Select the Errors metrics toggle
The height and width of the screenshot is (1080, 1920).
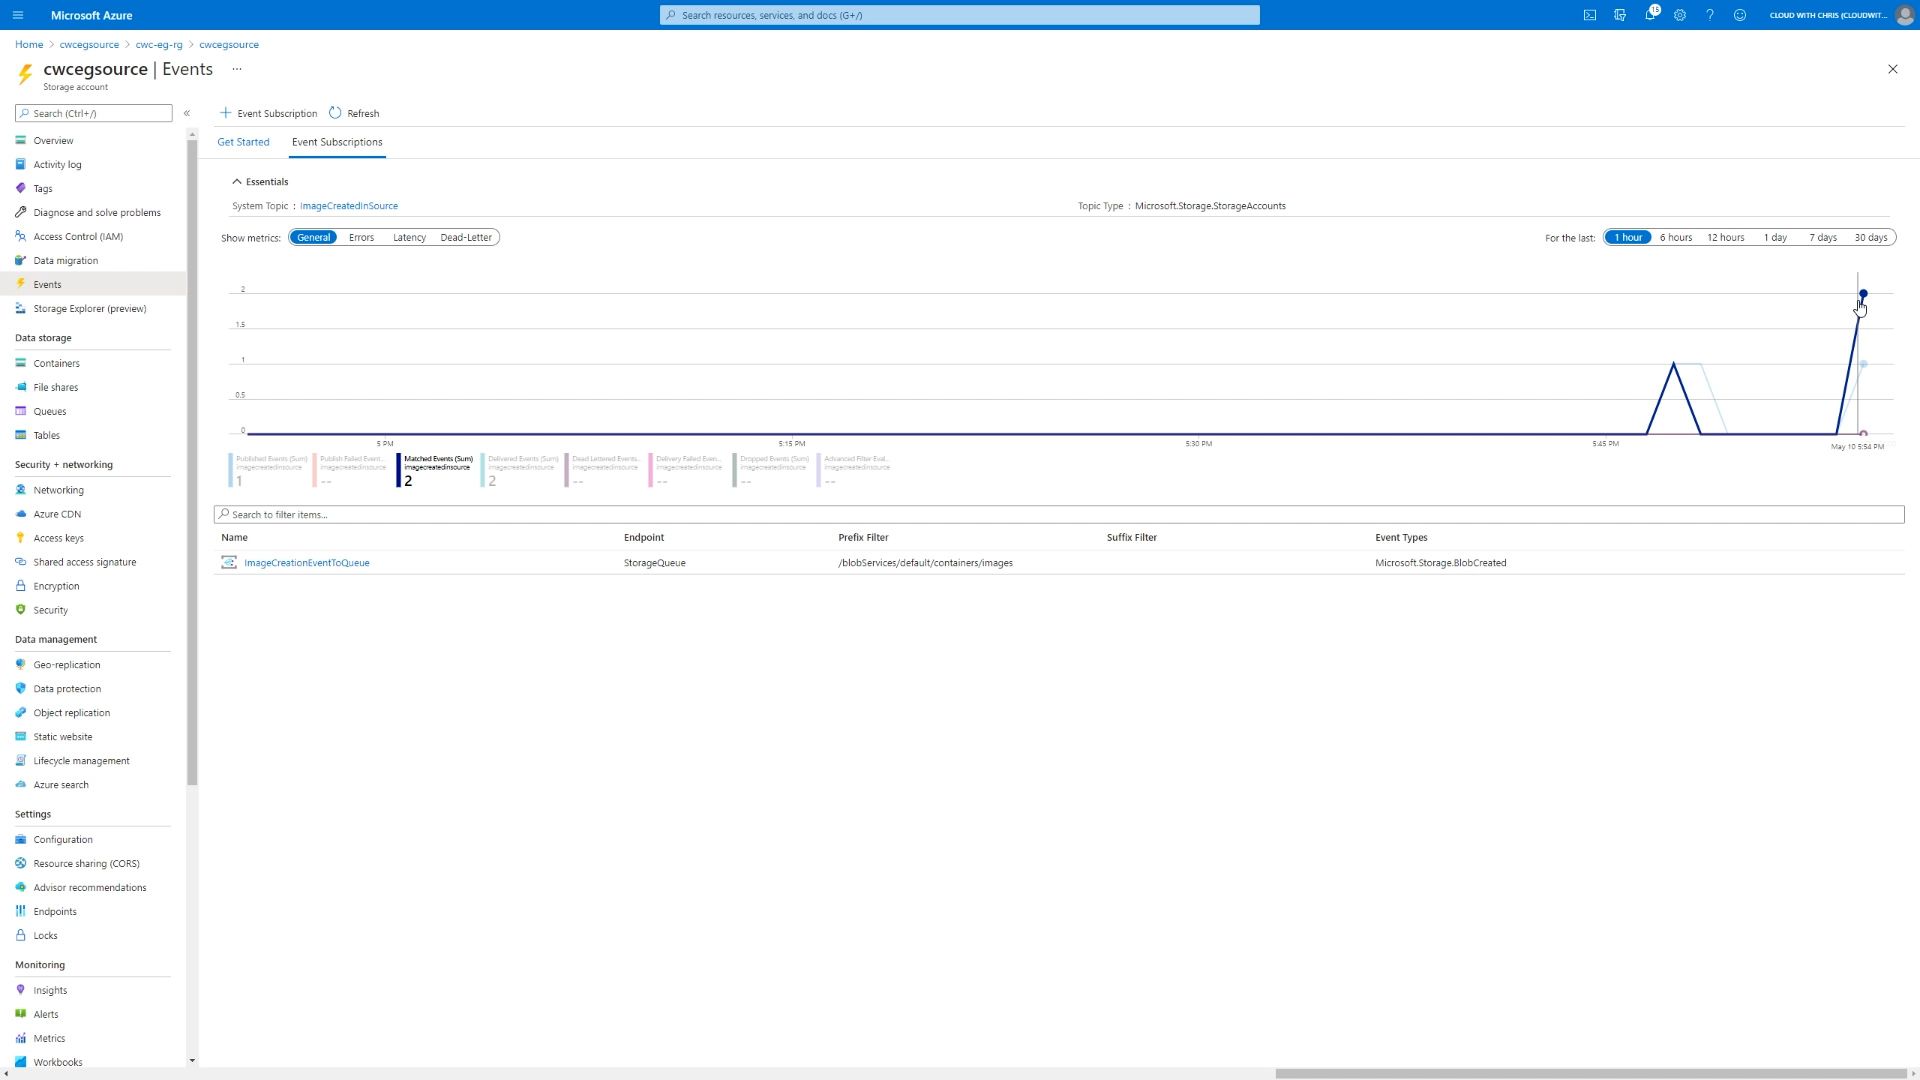coord(361,237)
